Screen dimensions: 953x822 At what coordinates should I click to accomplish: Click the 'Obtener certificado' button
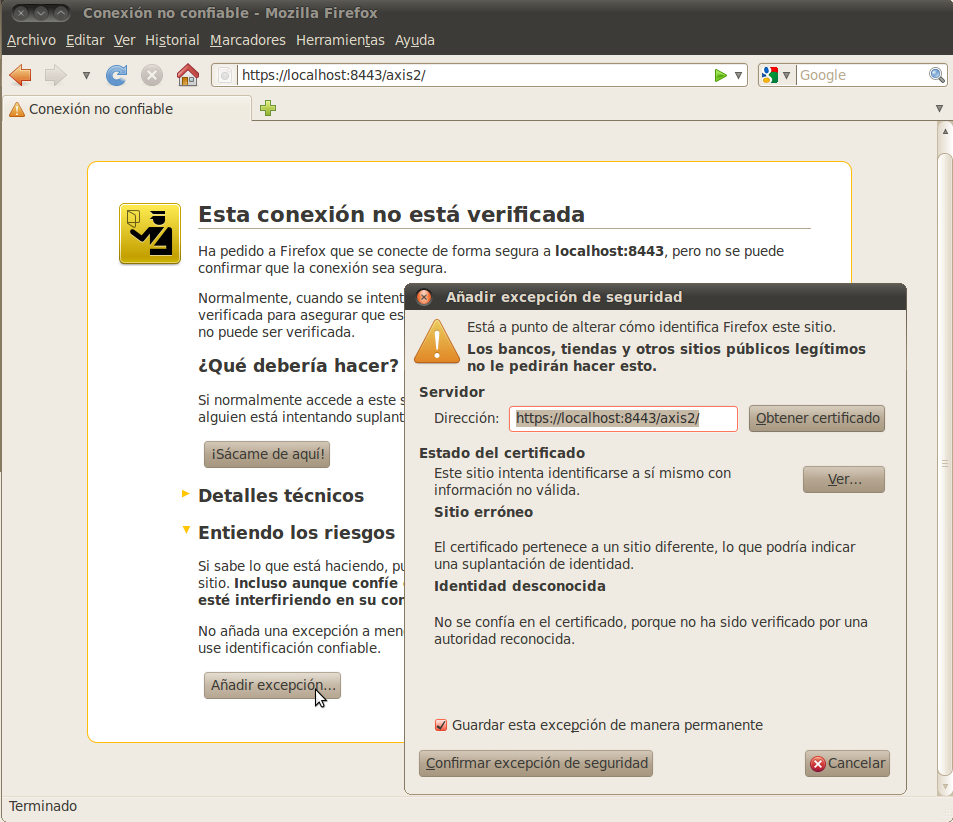pos(817,418)
